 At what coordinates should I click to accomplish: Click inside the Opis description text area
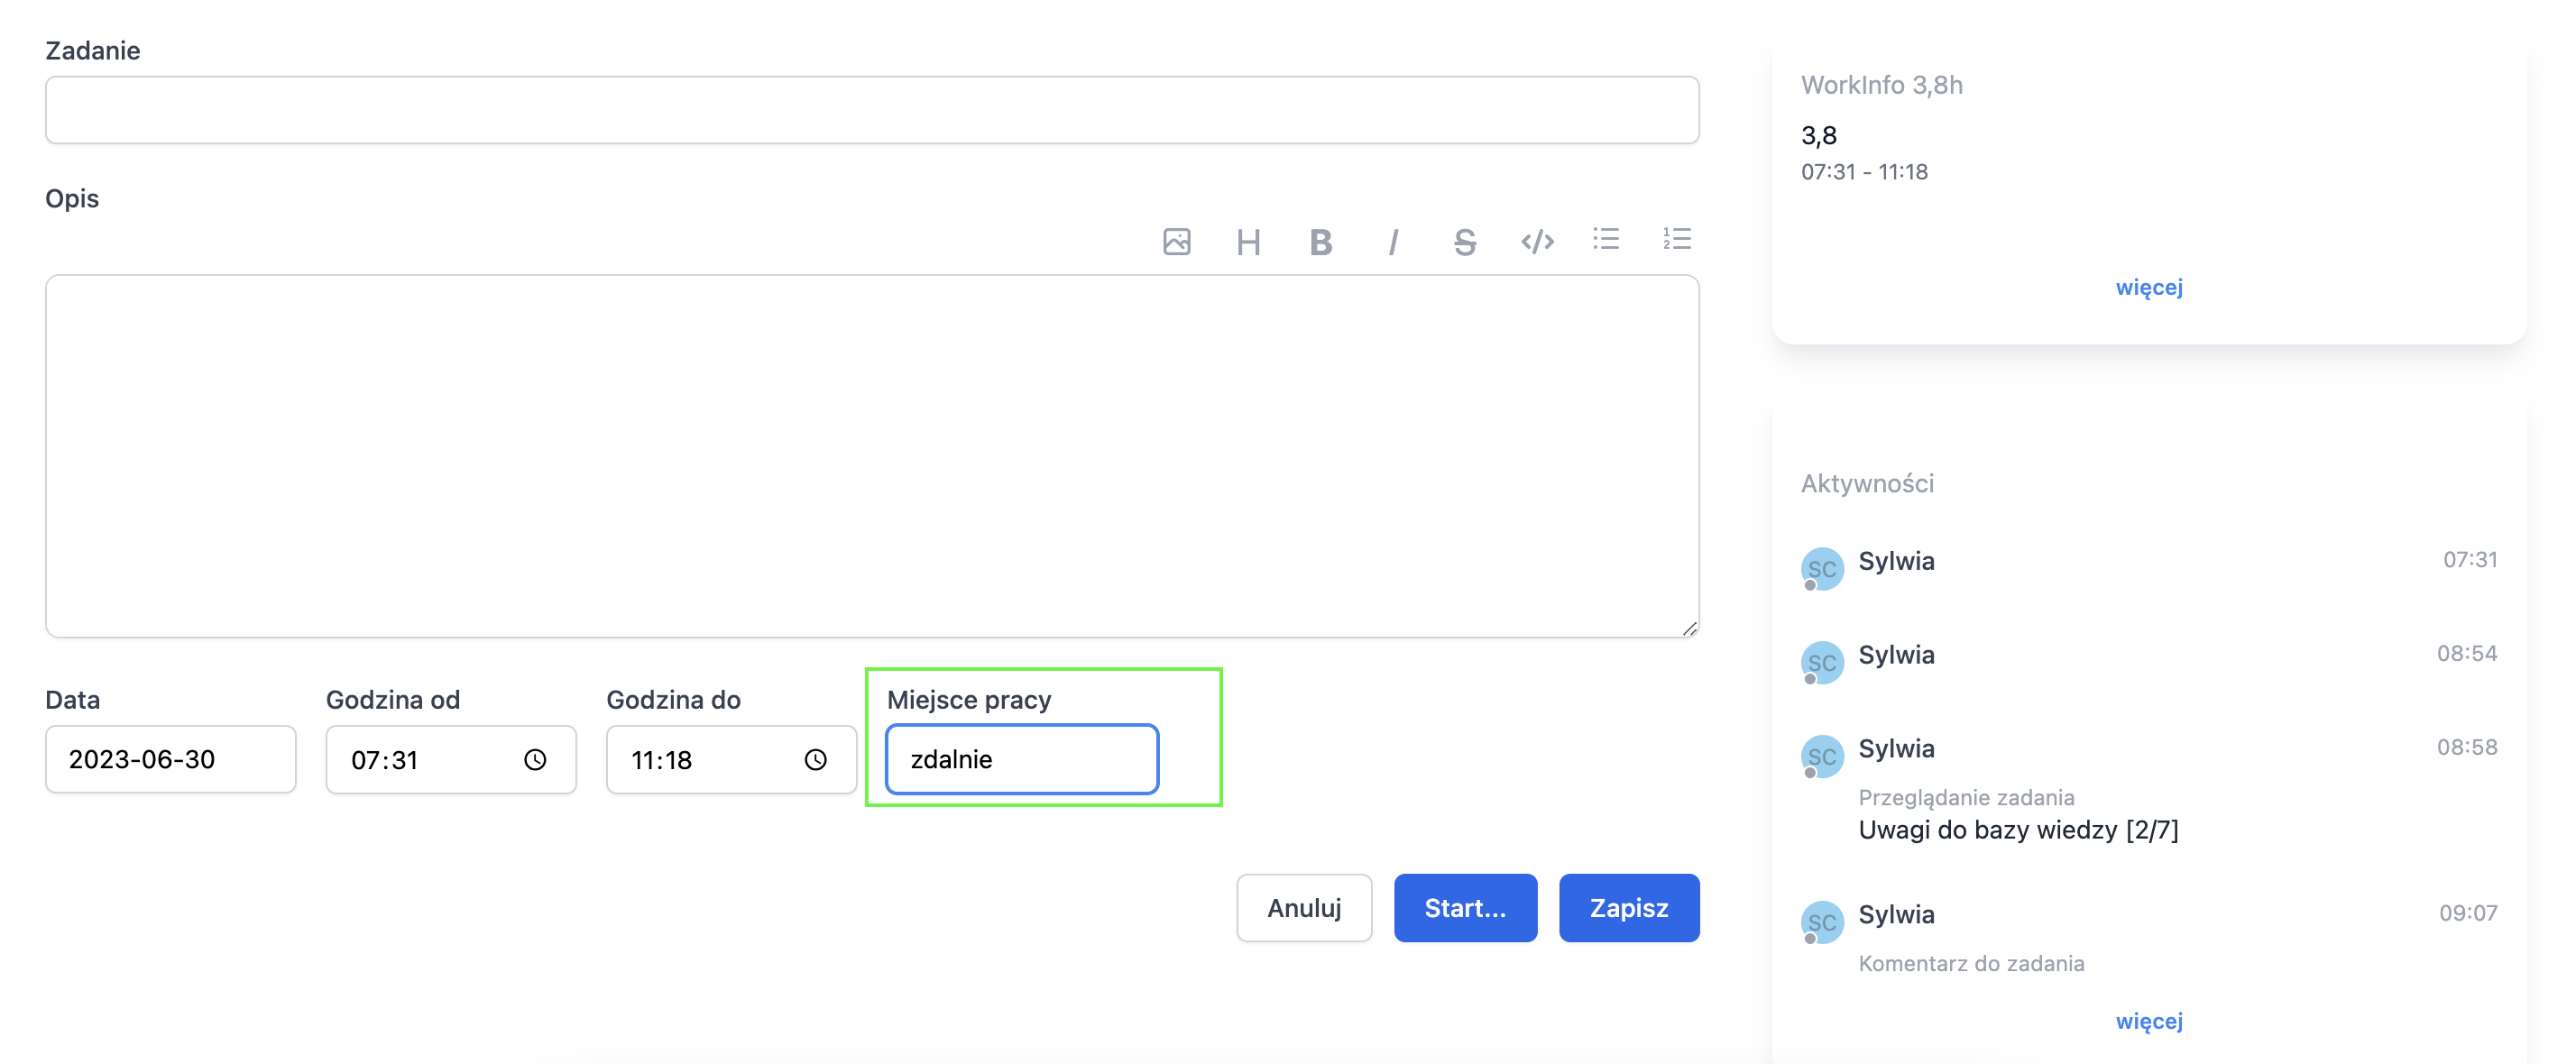[872, 456]
